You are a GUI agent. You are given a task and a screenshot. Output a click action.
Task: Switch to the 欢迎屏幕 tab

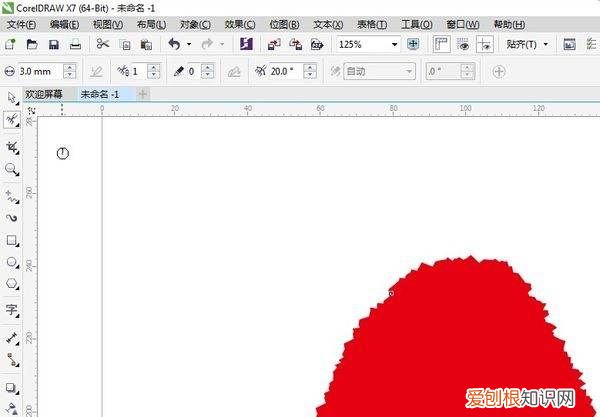pos(44,94)
